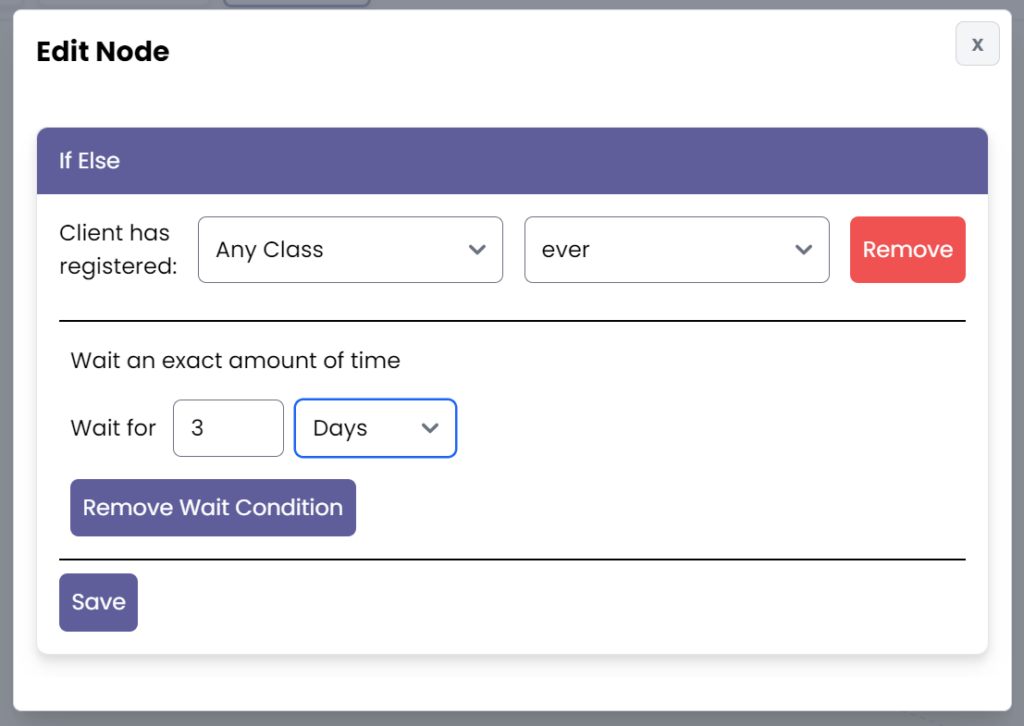
Task: Click the If Else header bar
Action: pyautogui.click(x=512, y=161)
